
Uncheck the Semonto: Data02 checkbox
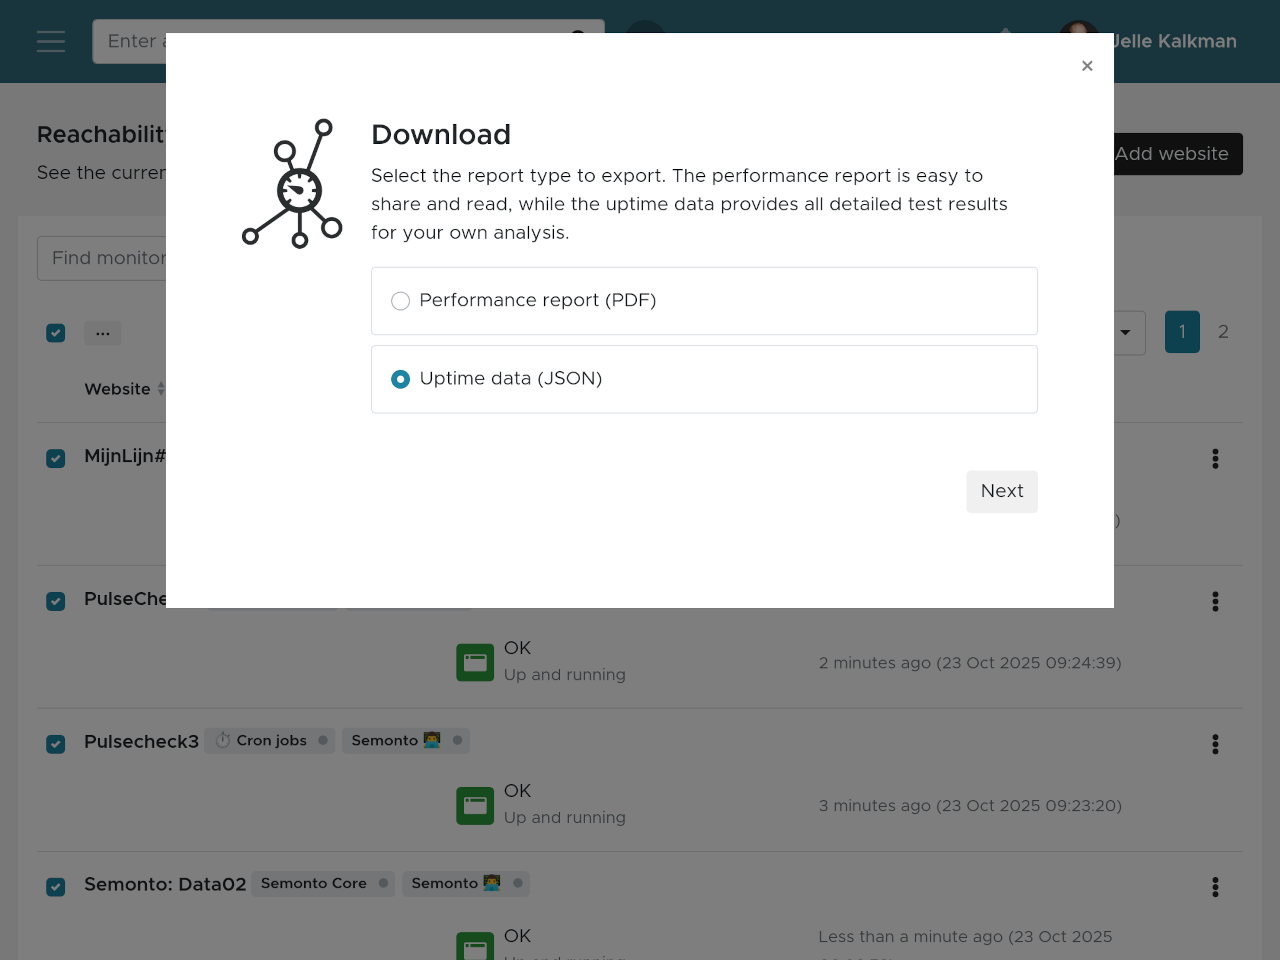pos(56,888)
